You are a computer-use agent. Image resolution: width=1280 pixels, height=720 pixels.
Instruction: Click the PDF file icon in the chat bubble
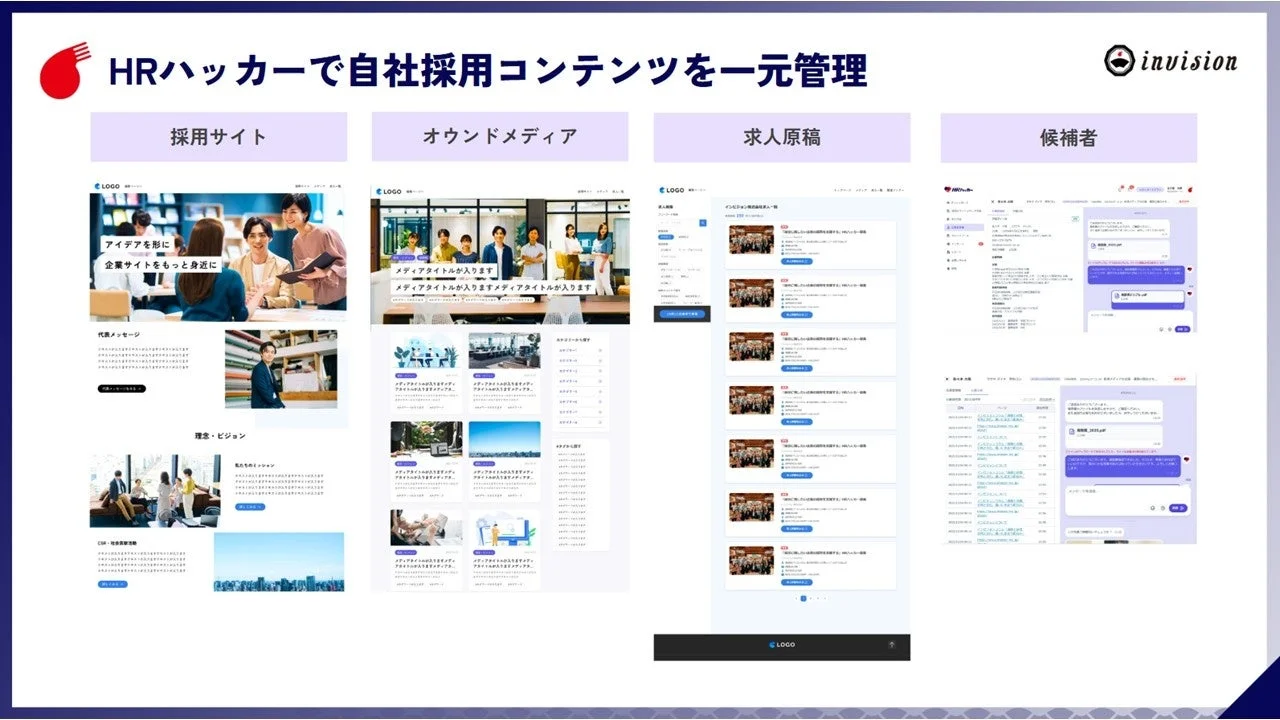pyautogui.click(x=1092, y=245)
